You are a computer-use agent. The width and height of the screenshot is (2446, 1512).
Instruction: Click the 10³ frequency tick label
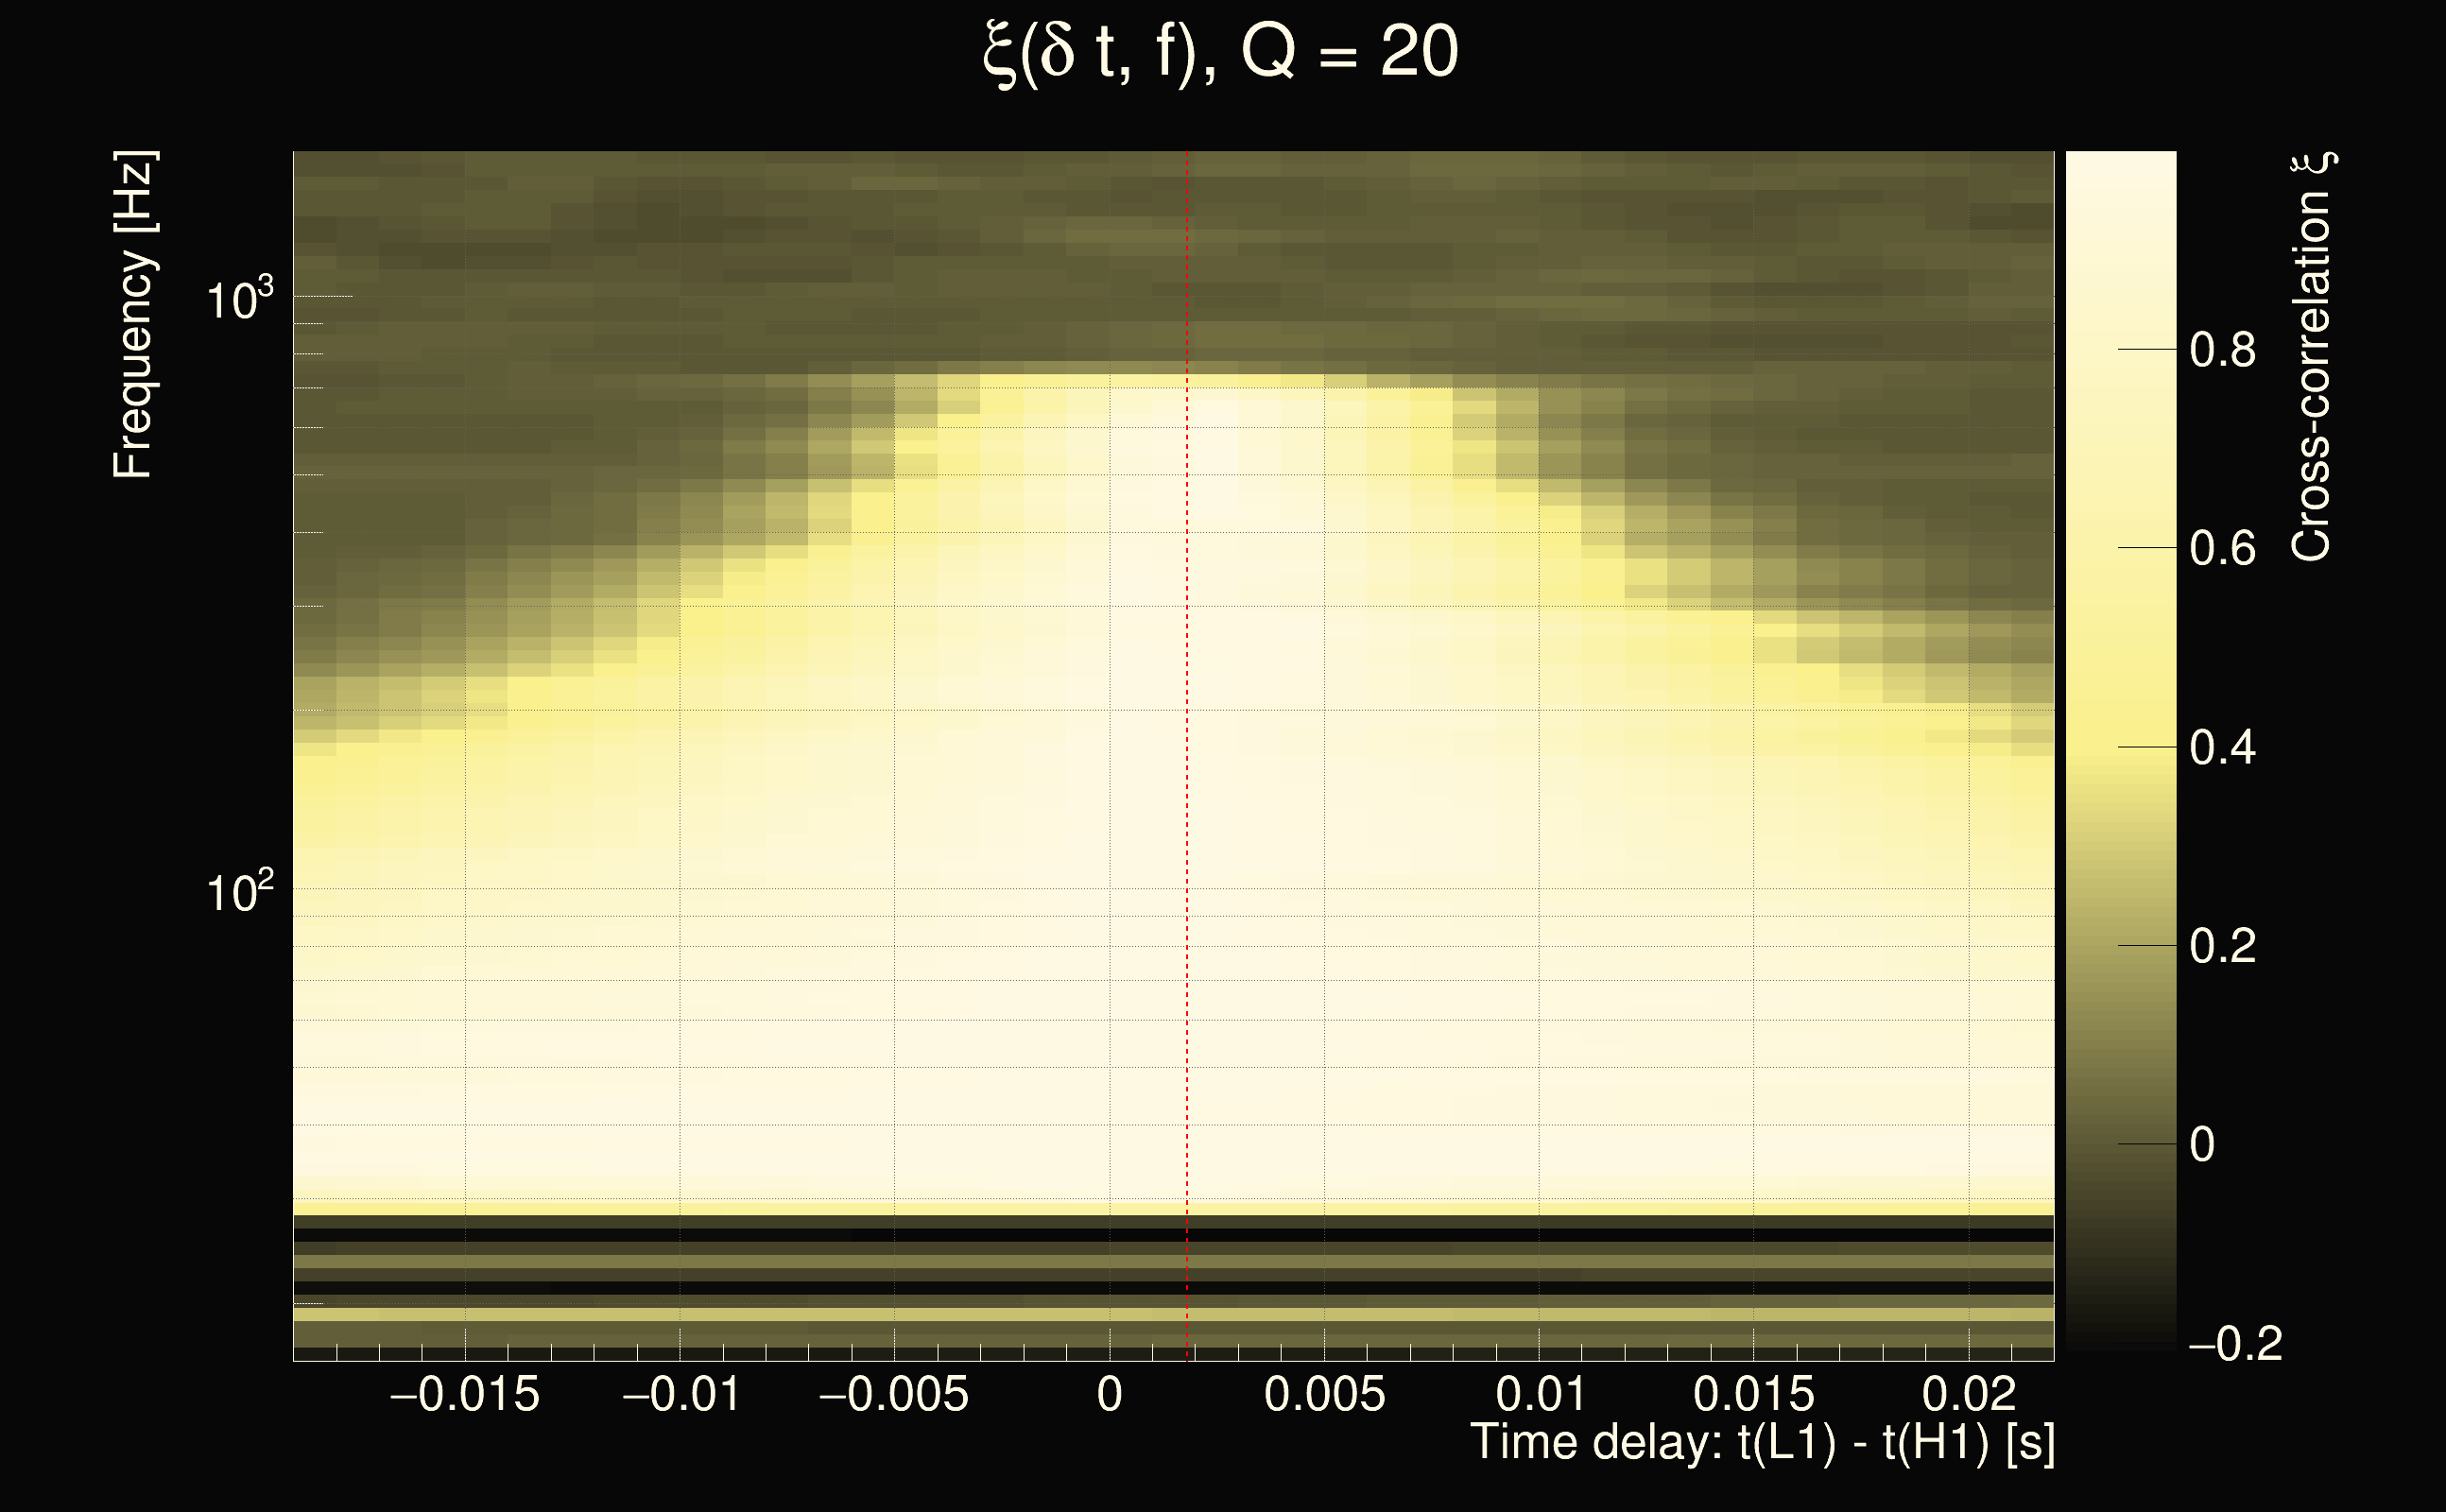pos(238,299)
